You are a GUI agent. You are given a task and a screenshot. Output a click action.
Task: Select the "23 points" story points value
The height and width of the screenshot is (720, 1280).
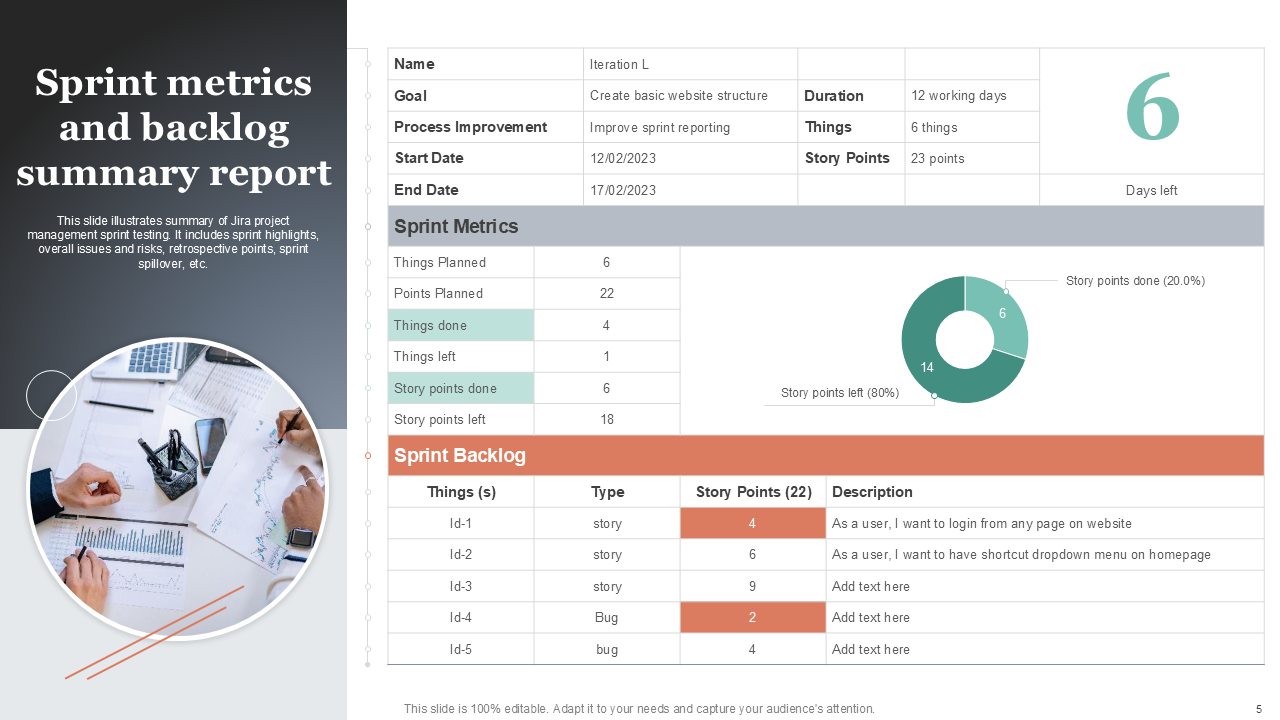(938, 158)
